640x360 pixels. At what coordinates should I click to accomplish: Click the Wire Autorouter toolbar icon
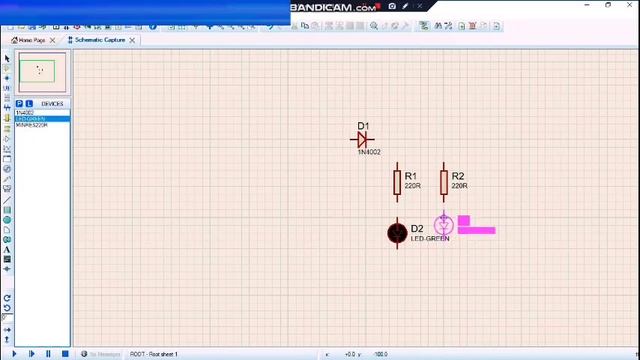pos(424,26)
